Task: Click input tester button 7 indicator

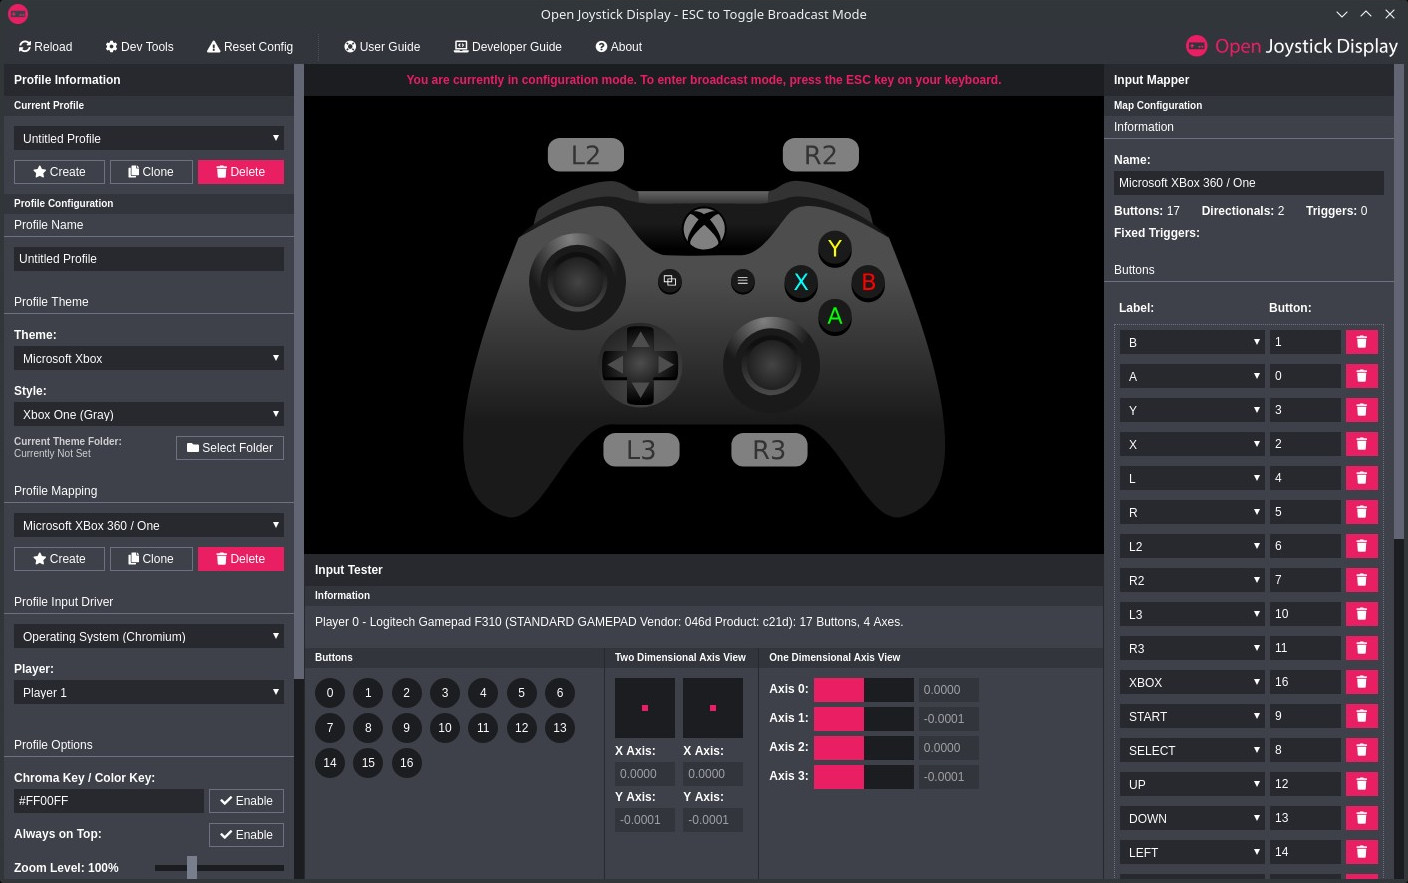Action: click(x=330, y=728)
